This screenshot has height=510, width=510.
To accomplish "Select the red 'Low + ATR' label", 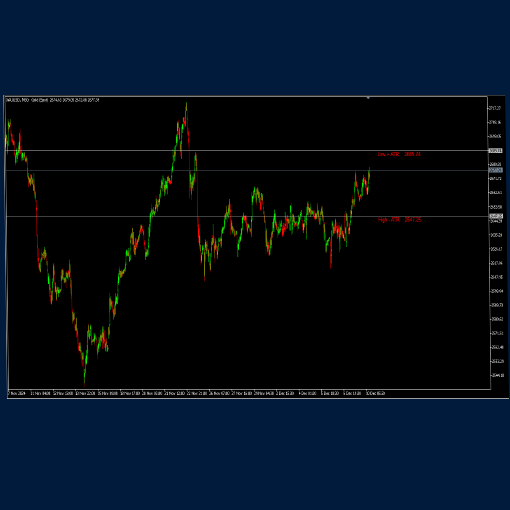I will [399, 154].
